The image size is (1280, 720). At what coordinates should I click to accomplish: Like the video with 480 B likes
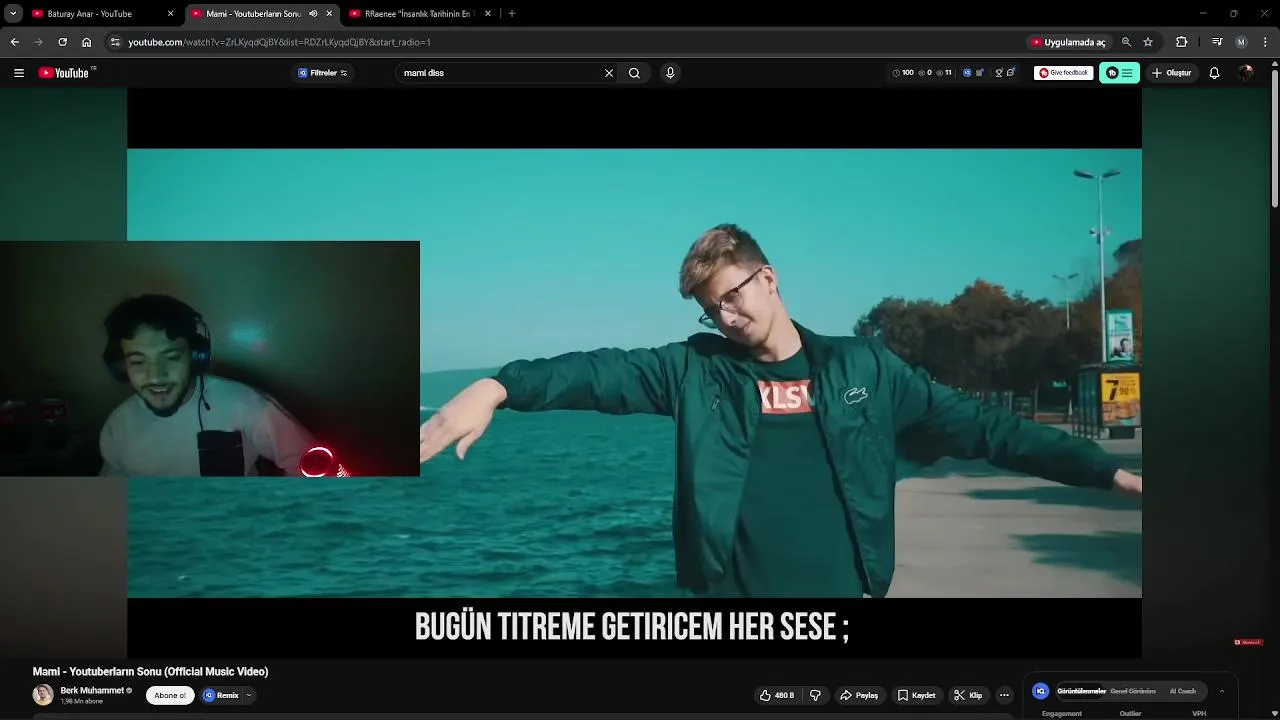[778, 695]
